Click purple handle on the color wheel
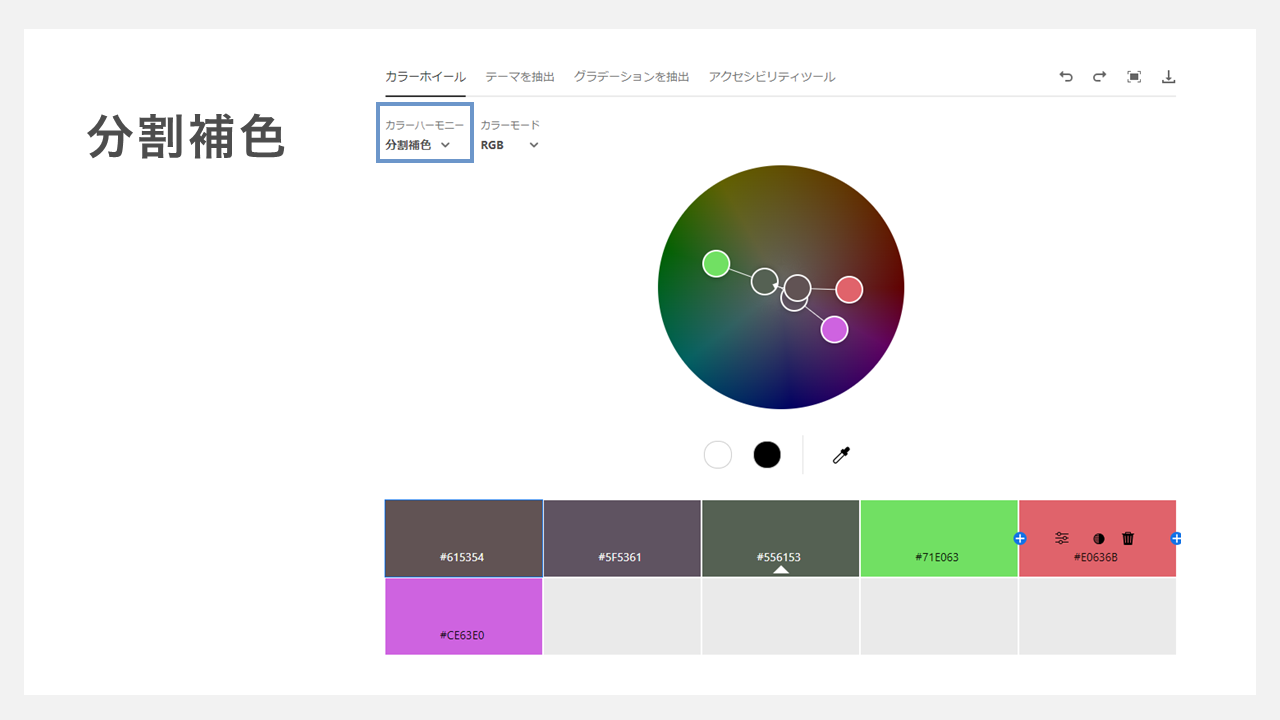 pos(835,329)
